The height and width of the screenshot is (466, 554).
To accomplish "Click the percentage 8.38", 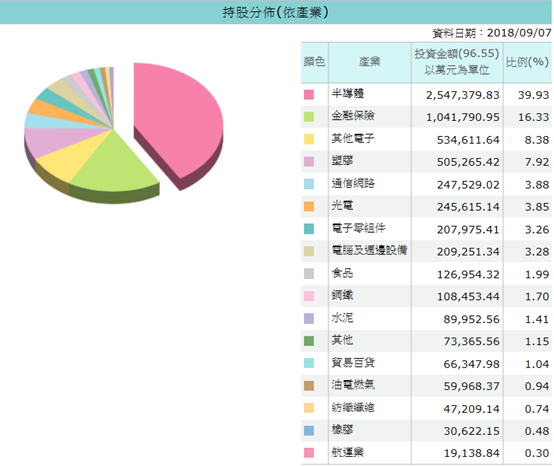I will (537, 140).
